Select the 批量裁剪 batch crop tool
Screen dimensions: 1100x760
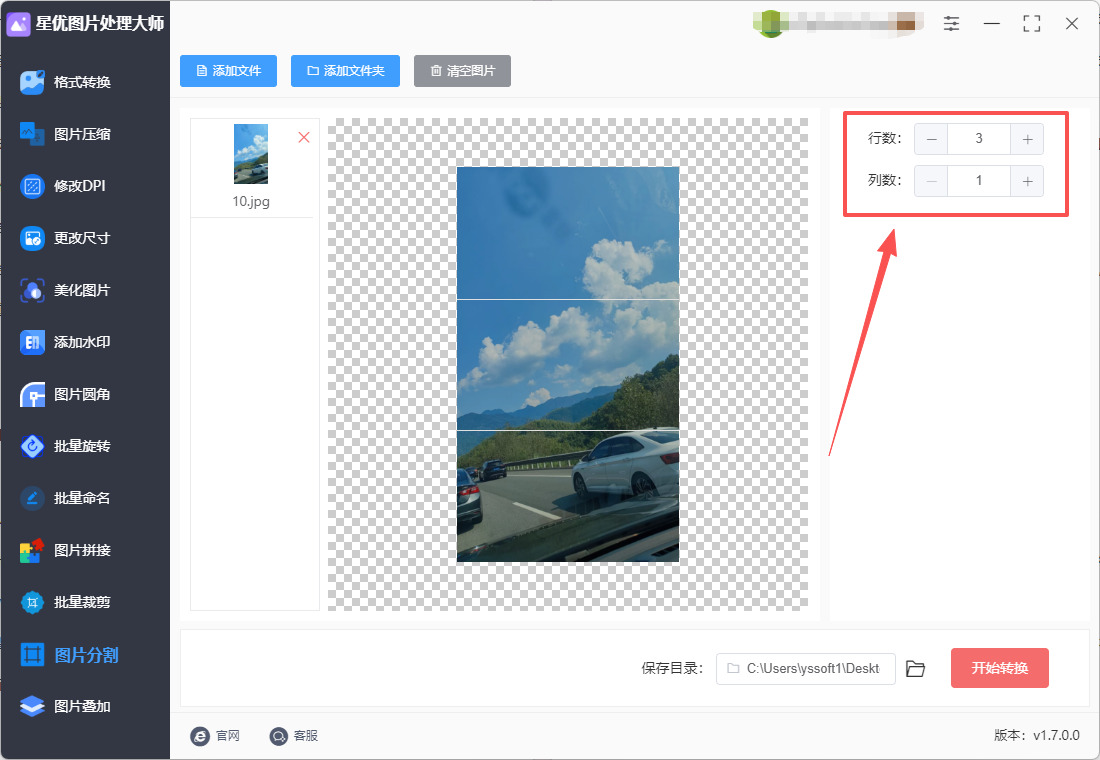(x=65, y=602)
